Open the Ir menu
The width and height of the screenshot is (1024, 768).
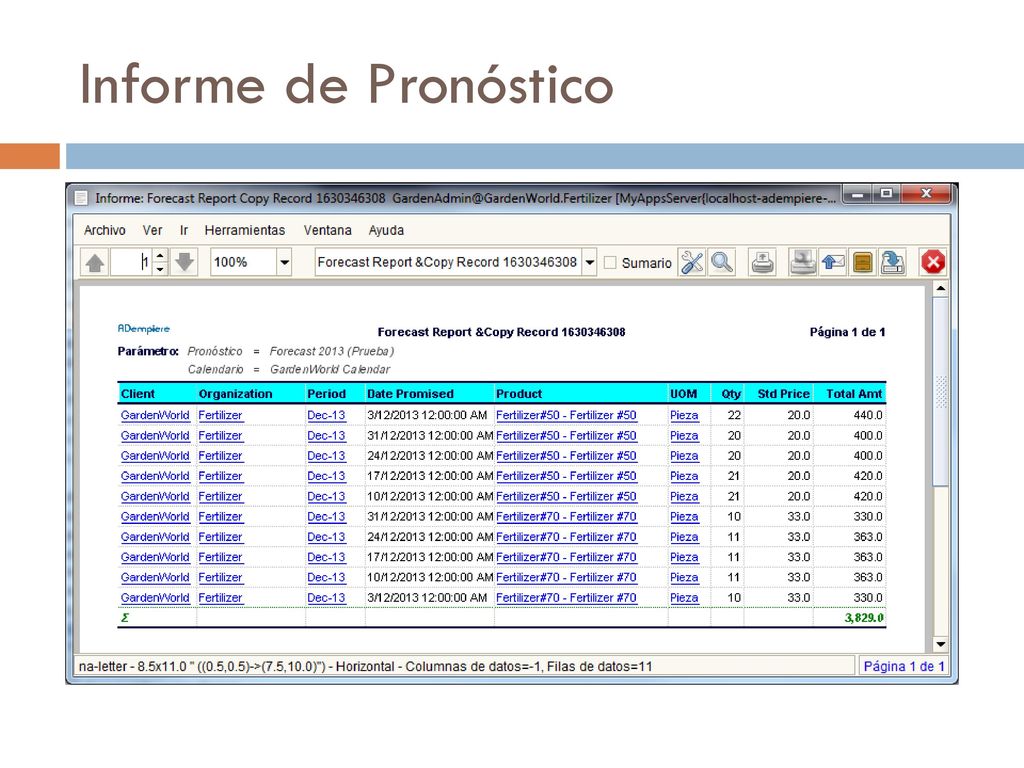pos(184,230)
